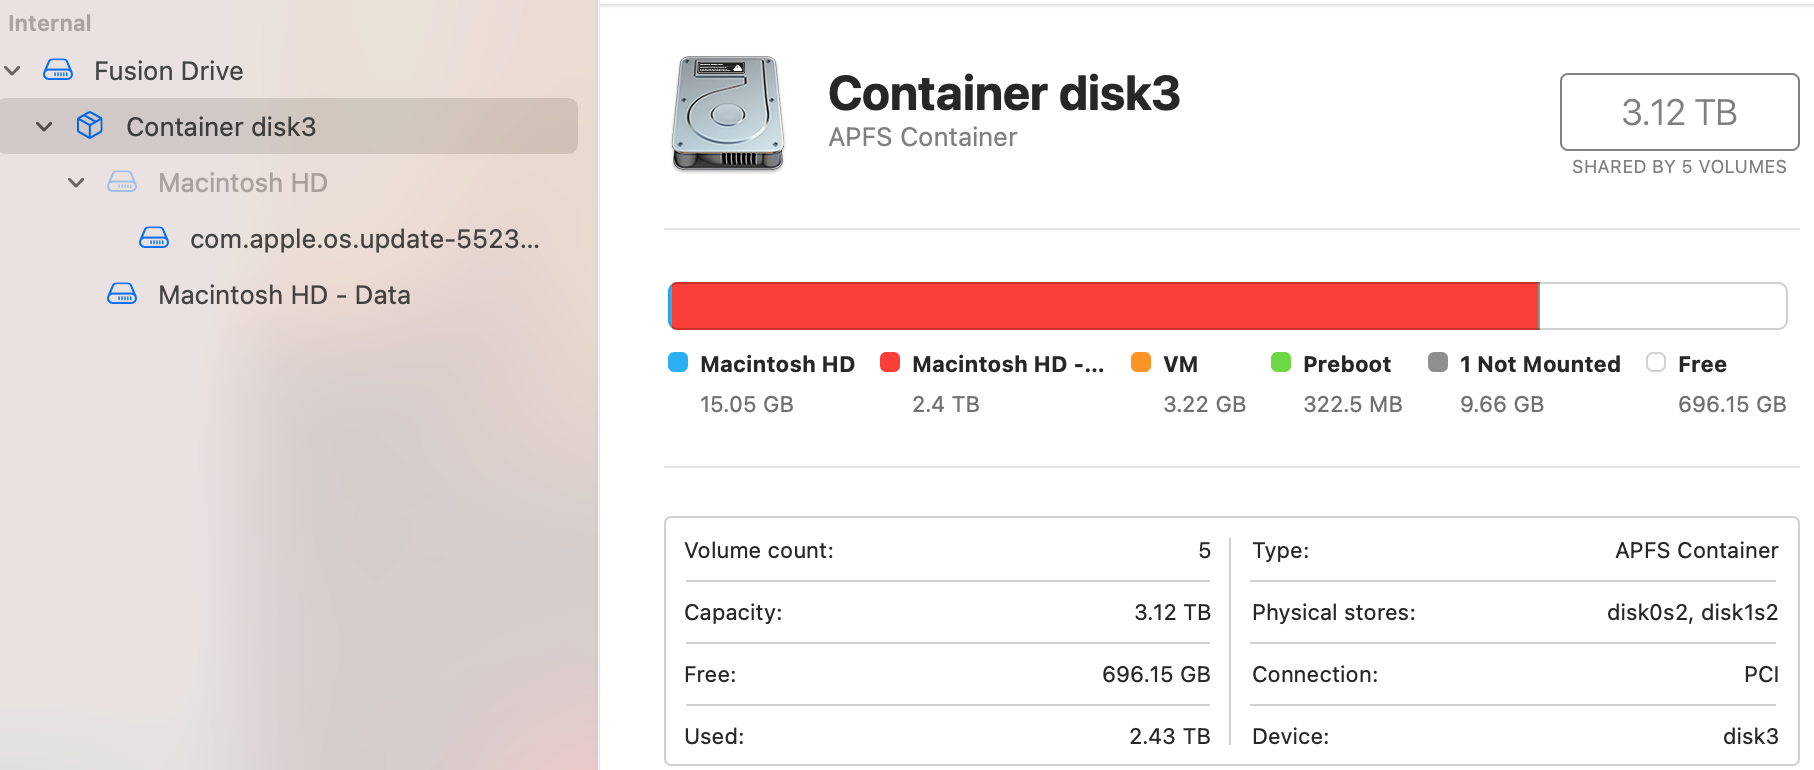Select the com.apple.os.update snapshot entry
Screen dimensions: 1814x770
coord(364,239)
